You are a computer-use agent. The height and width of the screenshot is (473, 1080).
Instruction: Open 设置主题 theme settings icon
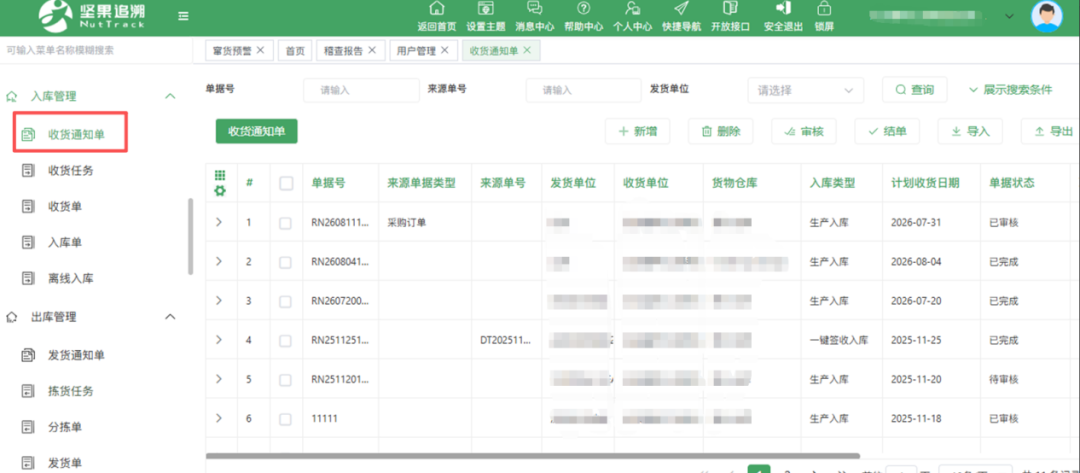(x=486, y=9)
